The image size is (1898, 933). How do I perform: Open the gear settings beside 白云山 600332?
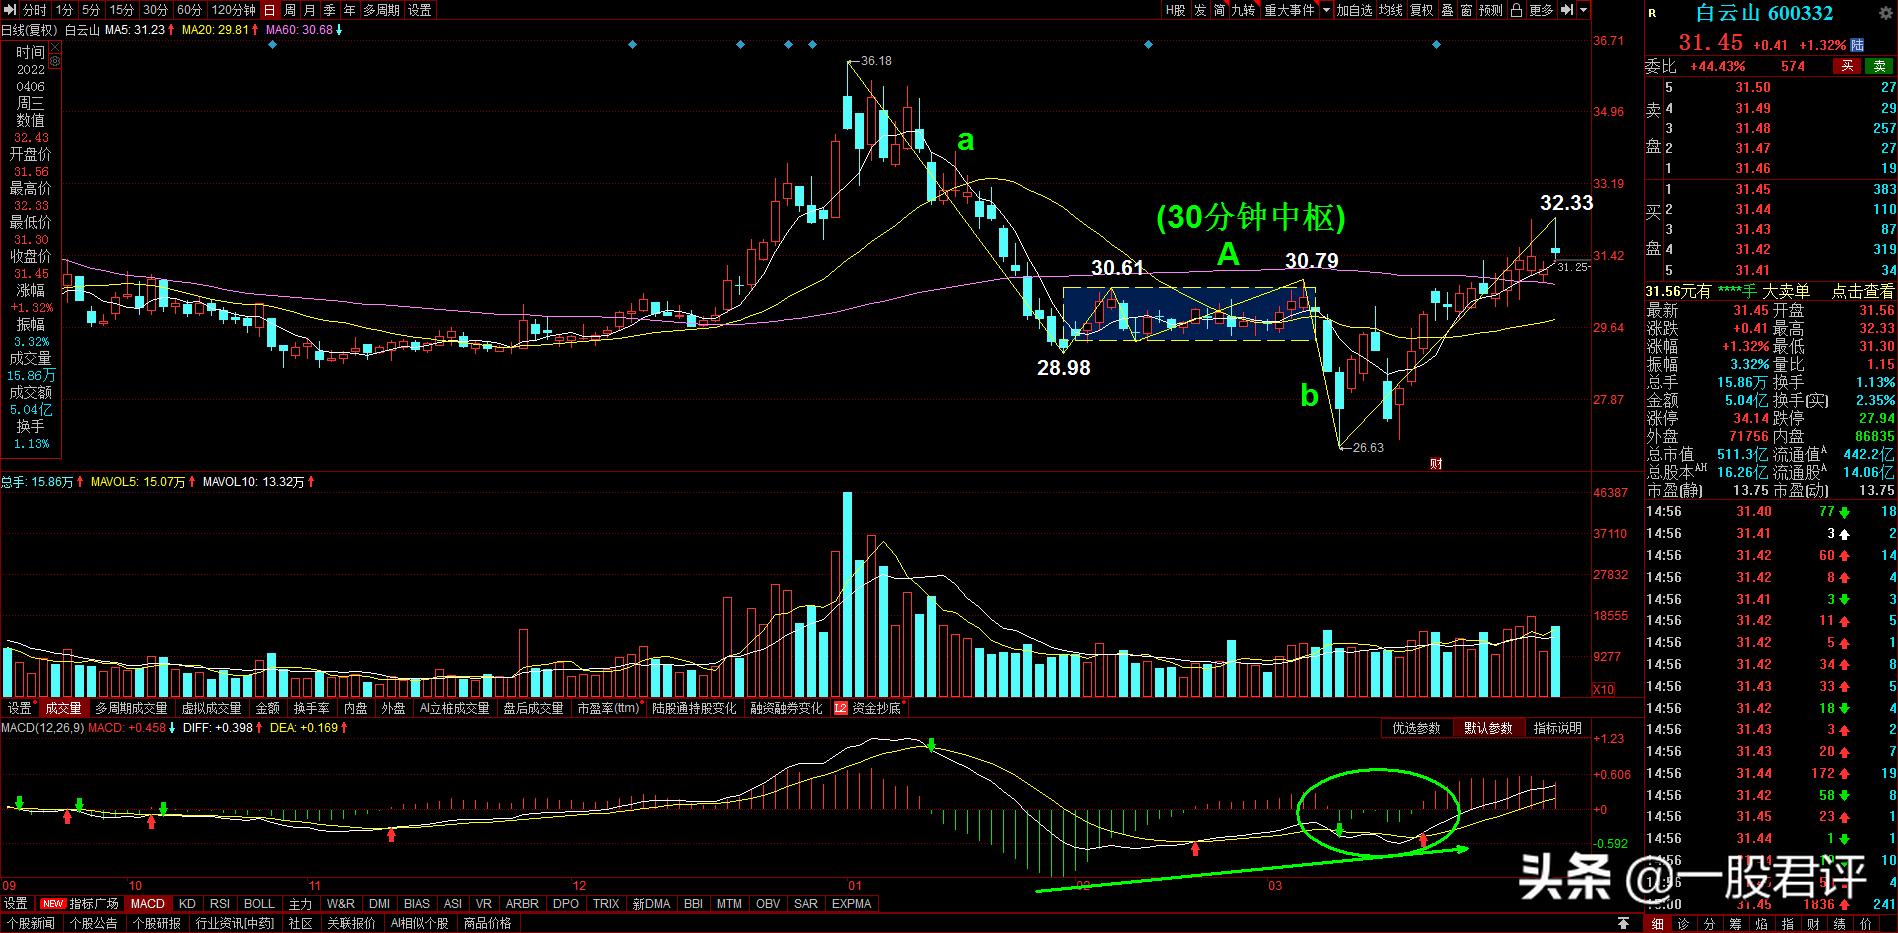(x=1884, y=13)
